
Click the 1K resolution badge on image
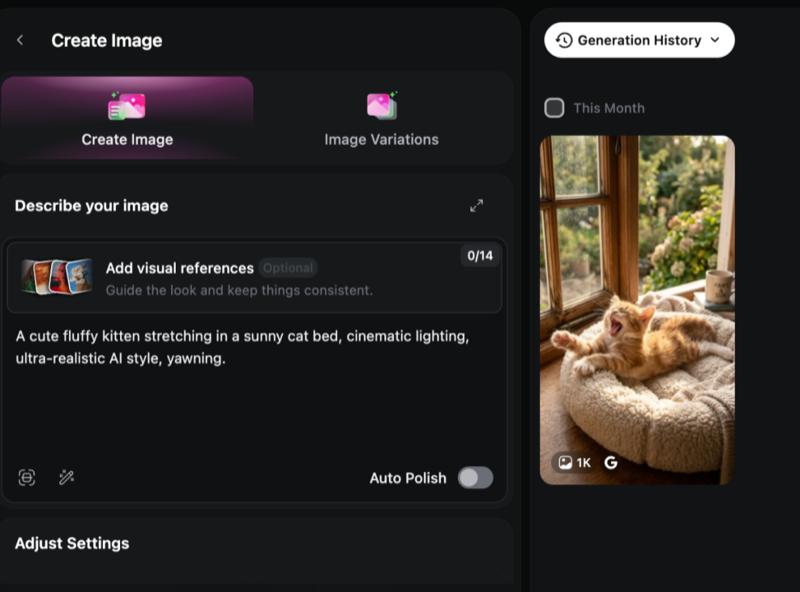574,463
